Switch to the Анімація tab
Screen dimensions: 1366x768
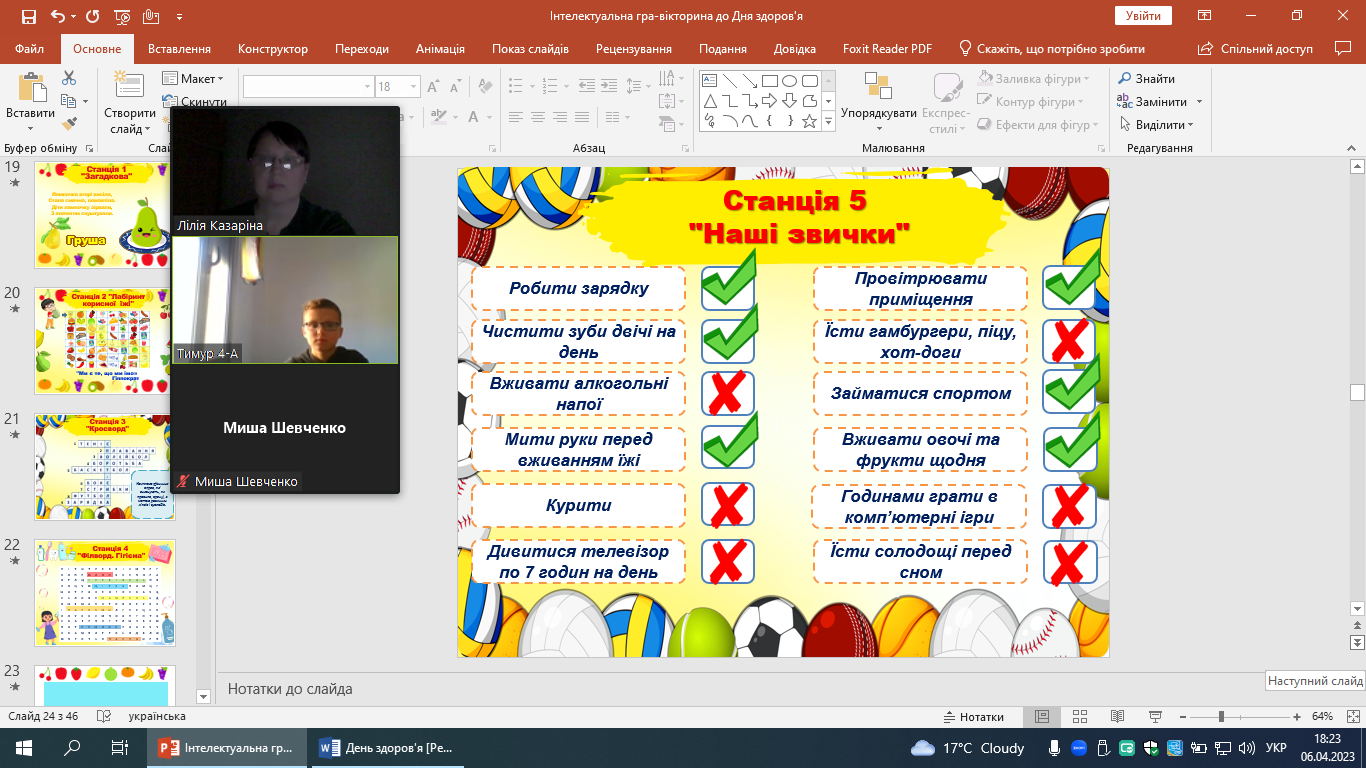click(x=440, y=49)
